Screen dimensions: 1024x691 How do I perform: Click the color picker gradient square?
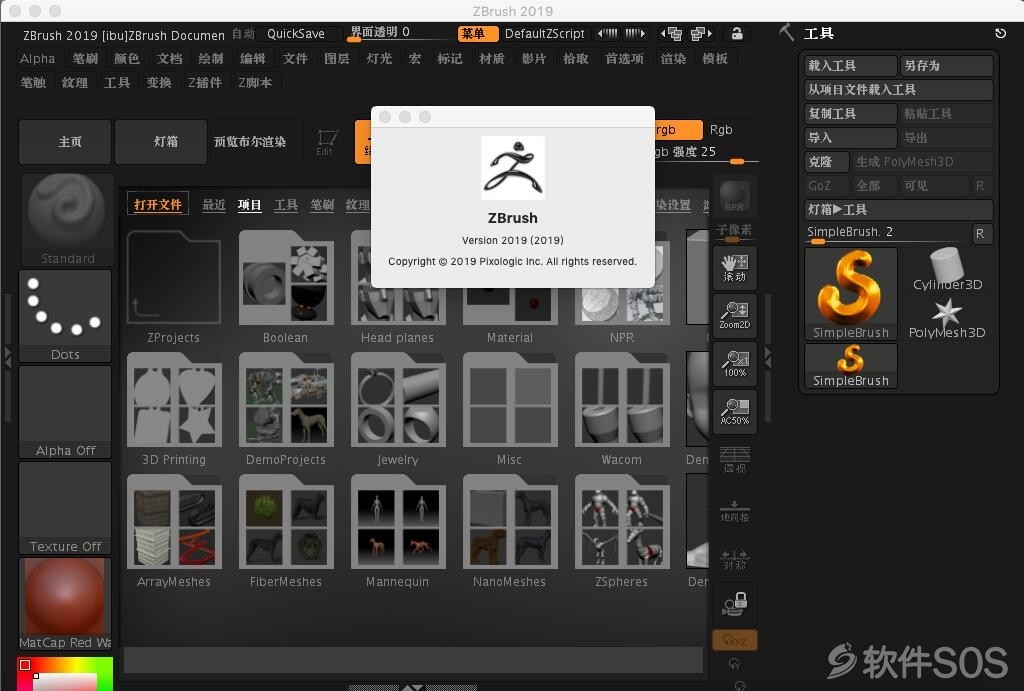(65, 674)
